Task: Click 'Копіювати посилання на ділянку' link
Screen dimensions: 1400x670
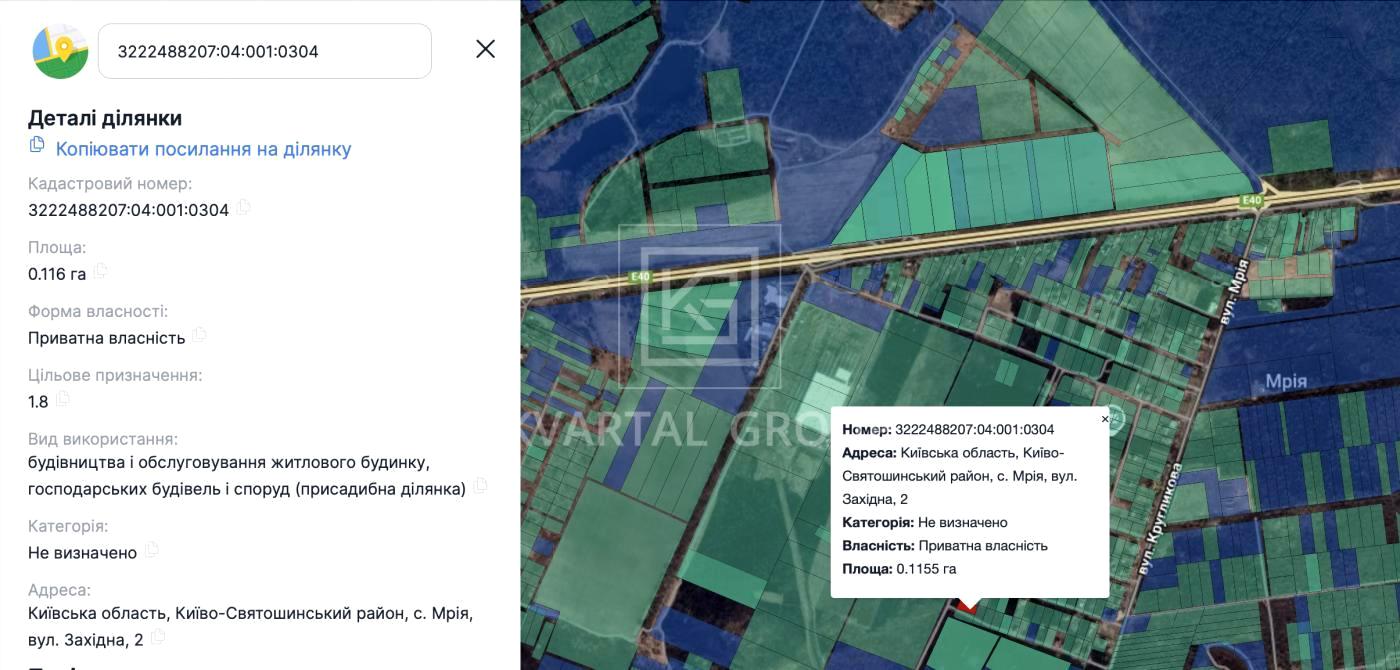Action: (x=203, y=149)
